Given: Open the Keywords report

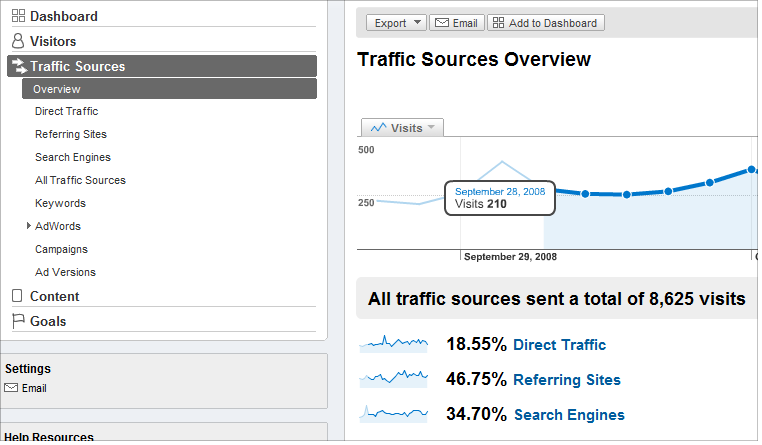Looking at the screenshot, I should (60, 204).
